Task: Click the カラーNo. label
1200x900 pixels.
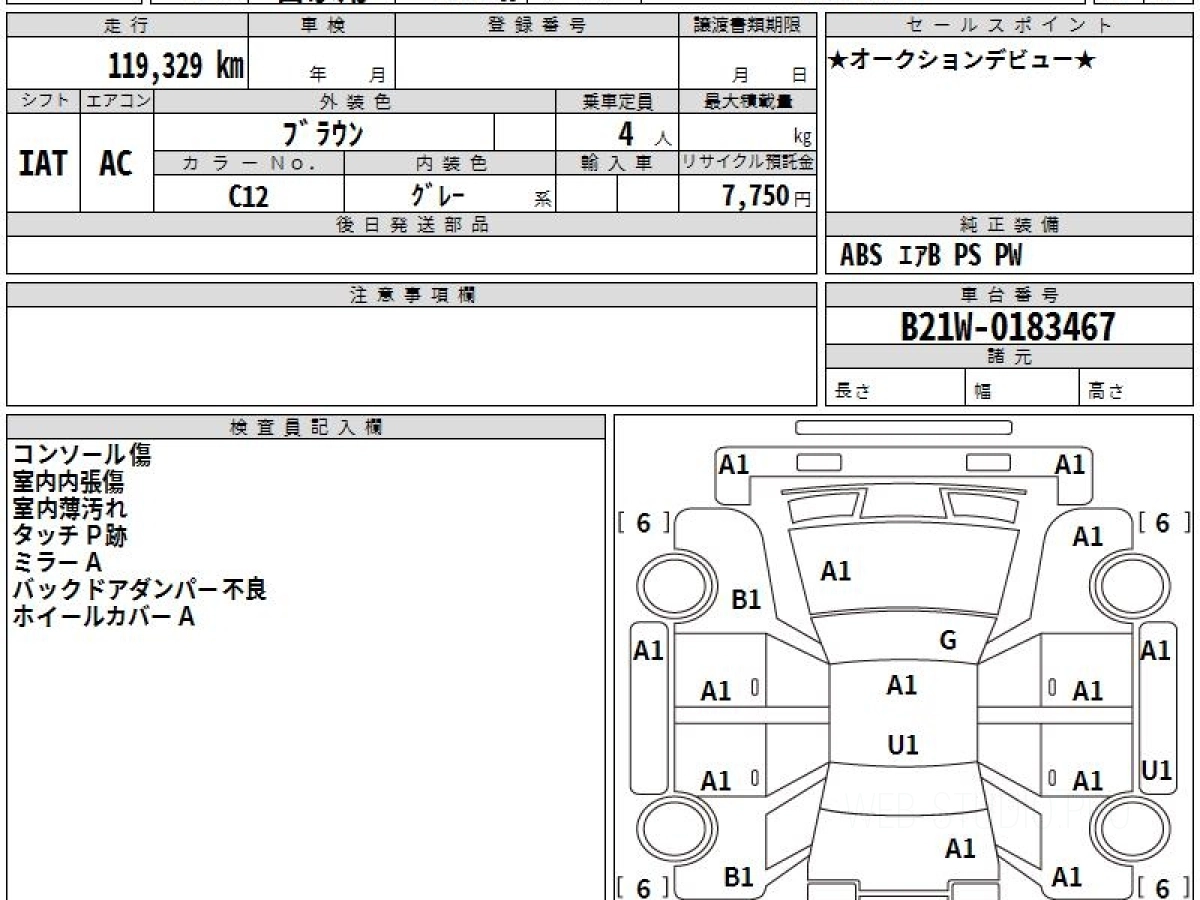Action: [x=249, y=163]
